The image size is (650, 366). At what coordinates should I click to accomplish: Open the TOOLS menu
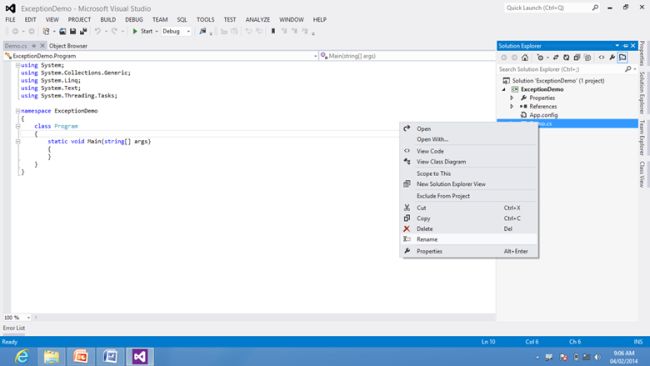[205, 19]
